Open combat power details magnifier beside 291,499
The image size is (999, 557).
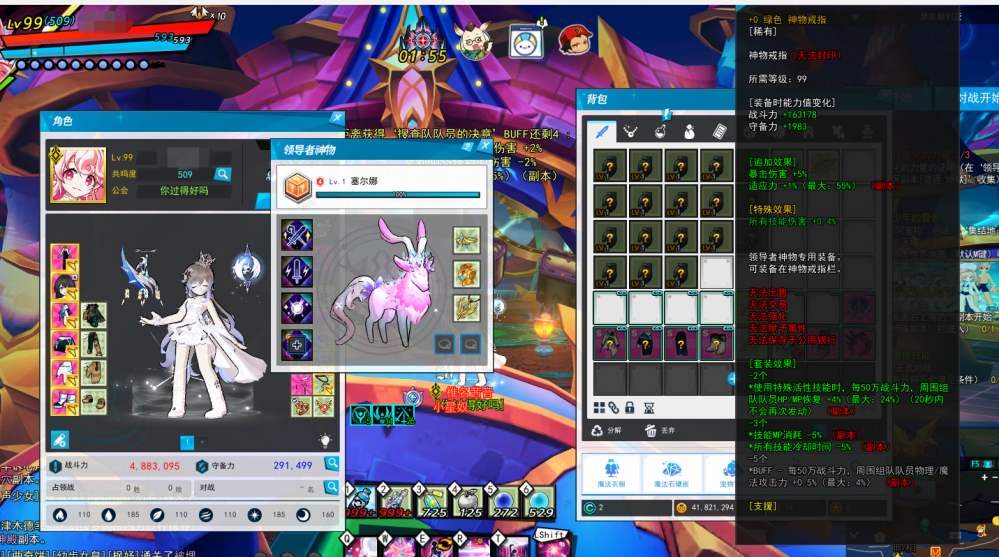331,464
